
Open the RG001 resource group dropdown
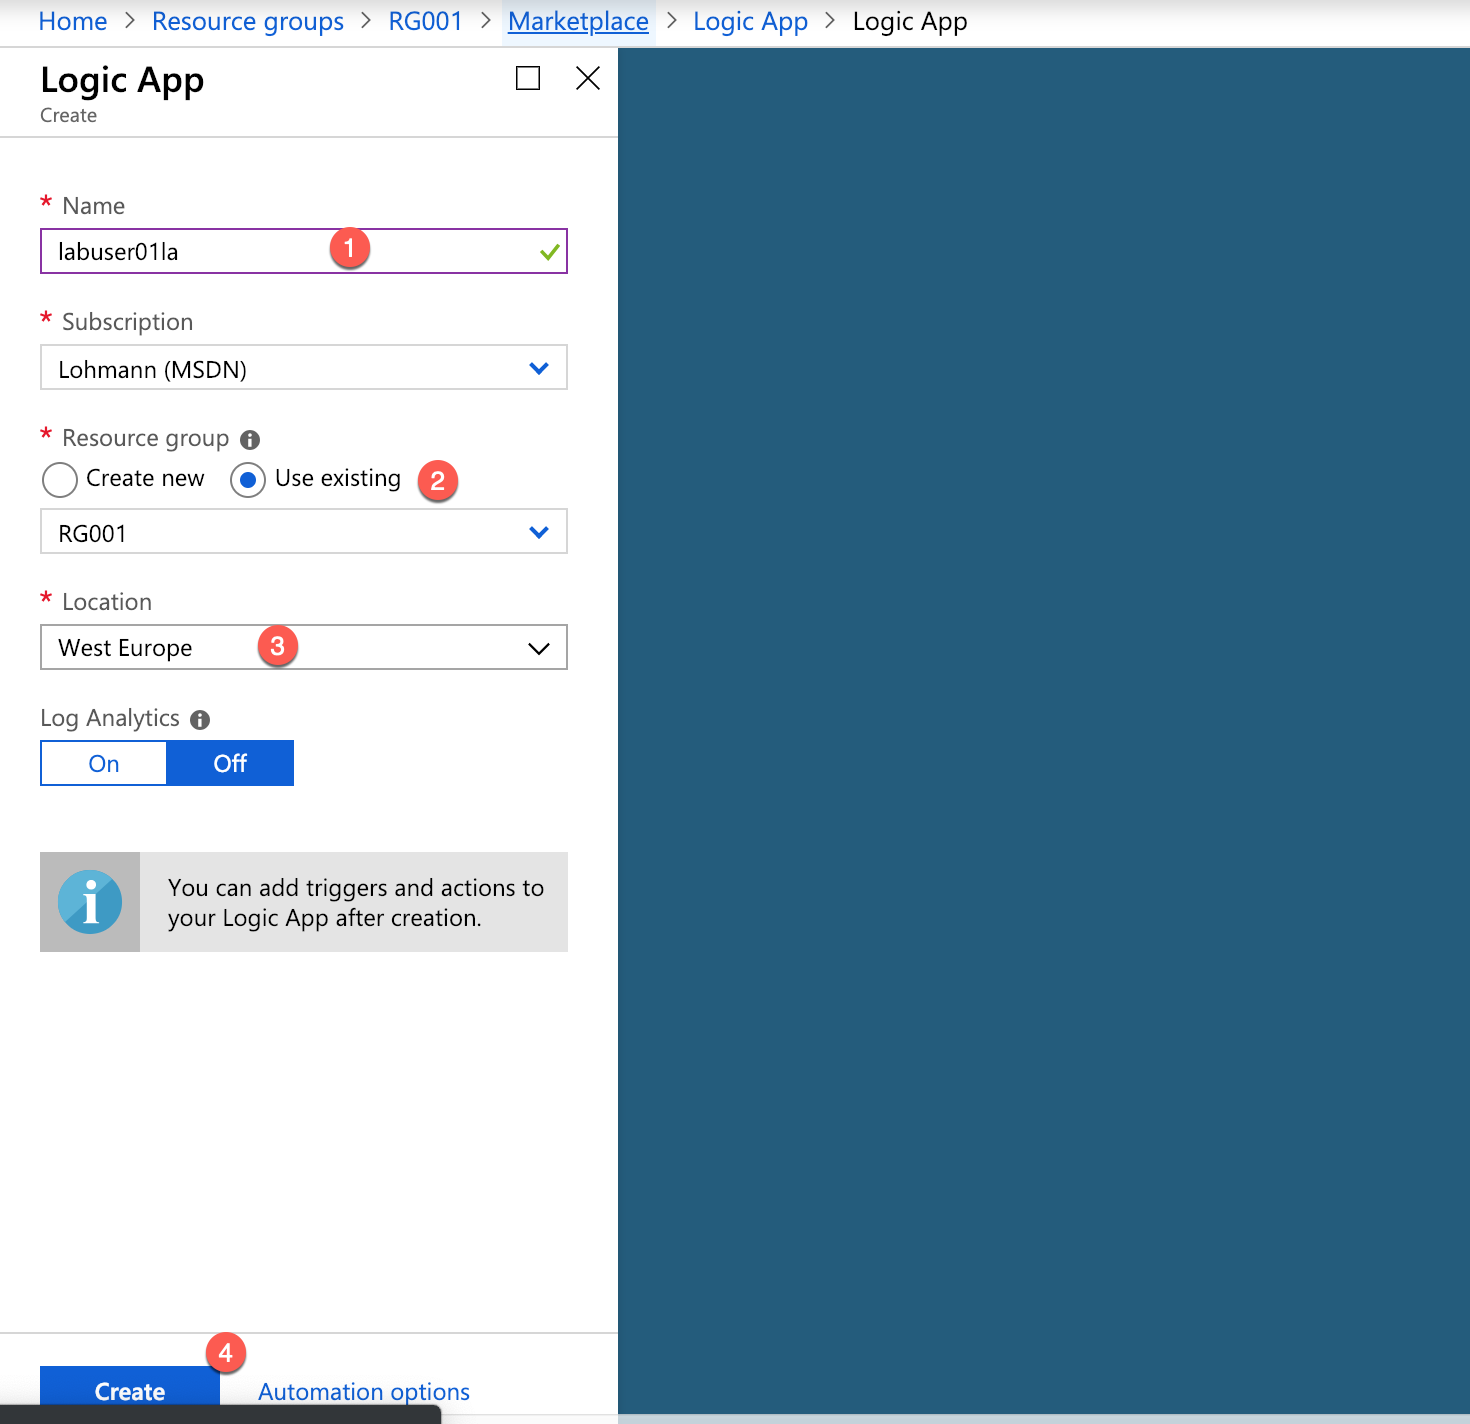(304, 532)
